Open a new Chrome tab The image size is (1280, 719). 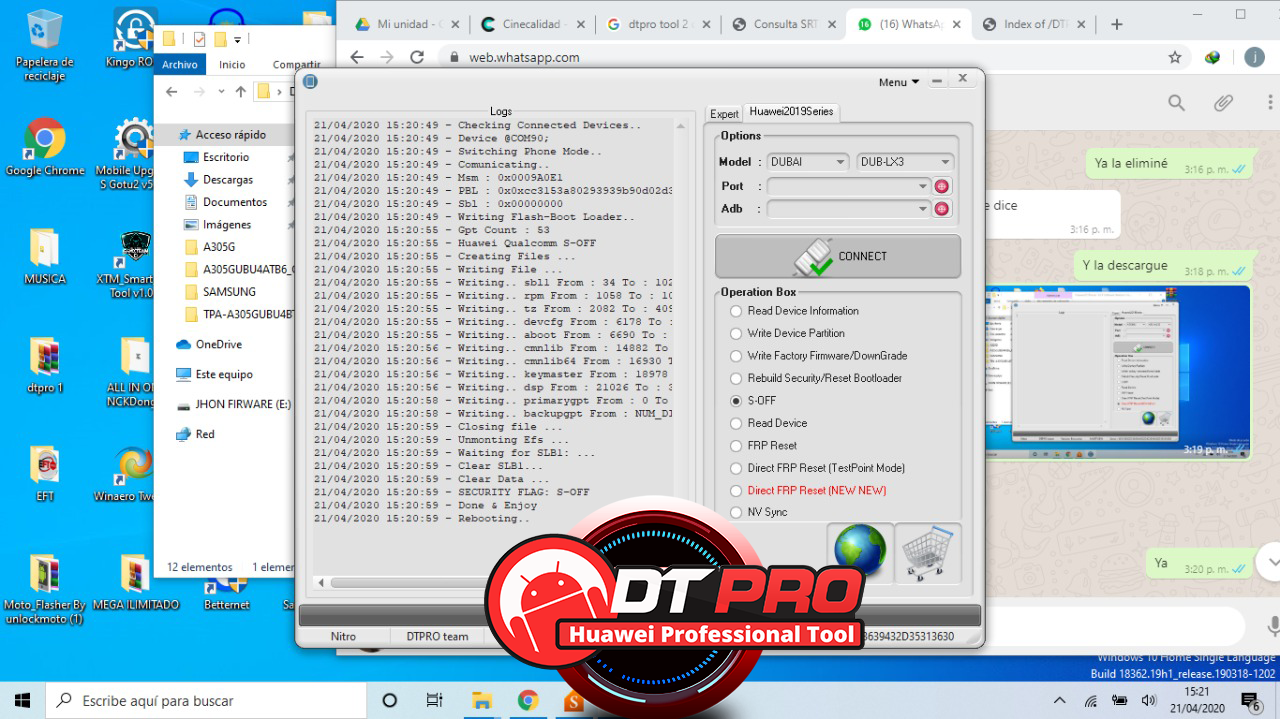[x=1117, y=24]
